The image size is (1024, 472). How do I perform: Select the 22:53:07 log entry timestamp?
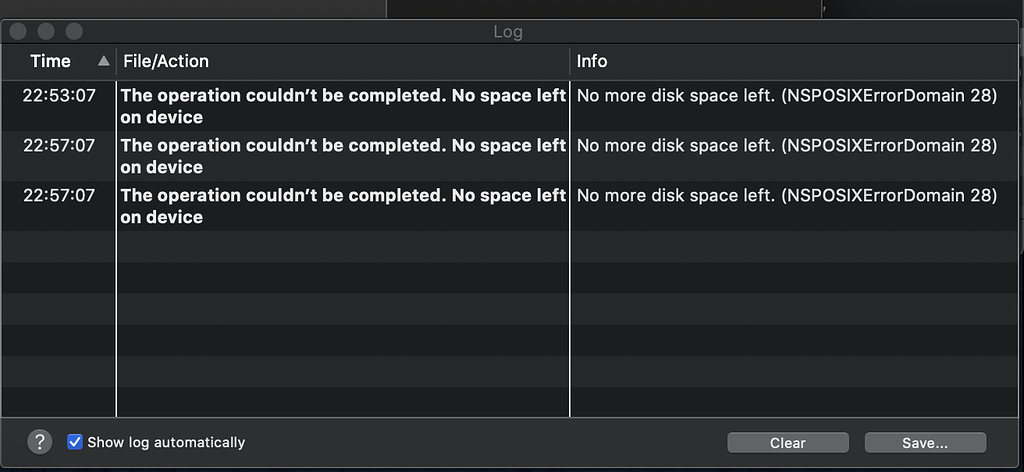tap(59, 96)
